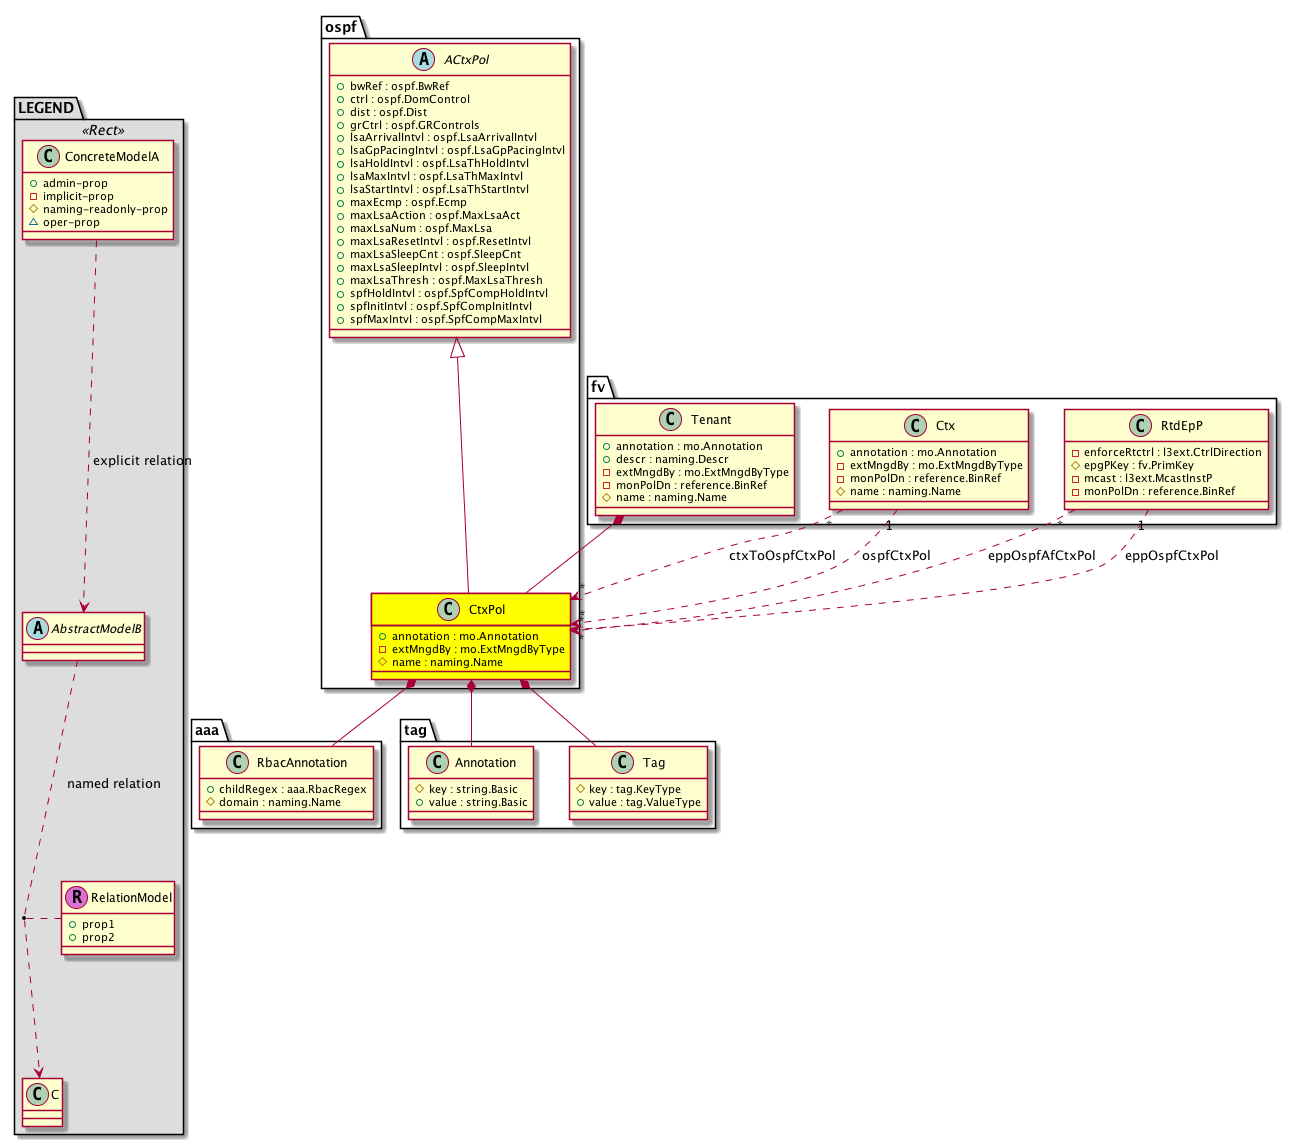Click the ctxToOspfCtxPol relation label

(782, 556)
